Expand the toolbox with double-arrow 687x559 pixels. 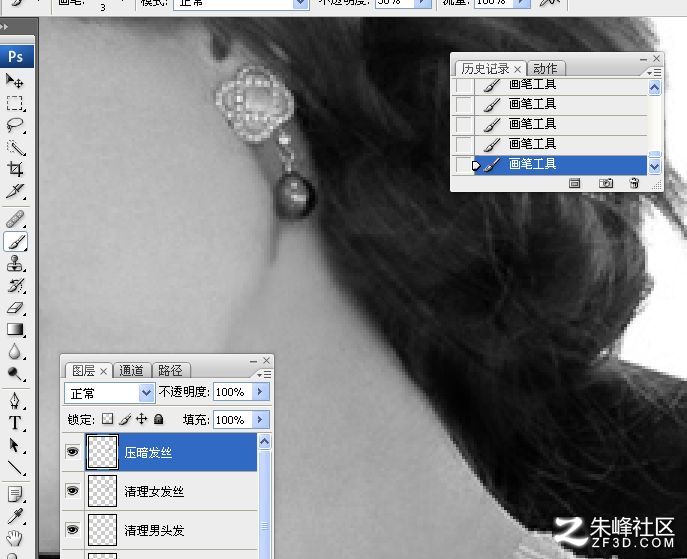pos(4,27)
